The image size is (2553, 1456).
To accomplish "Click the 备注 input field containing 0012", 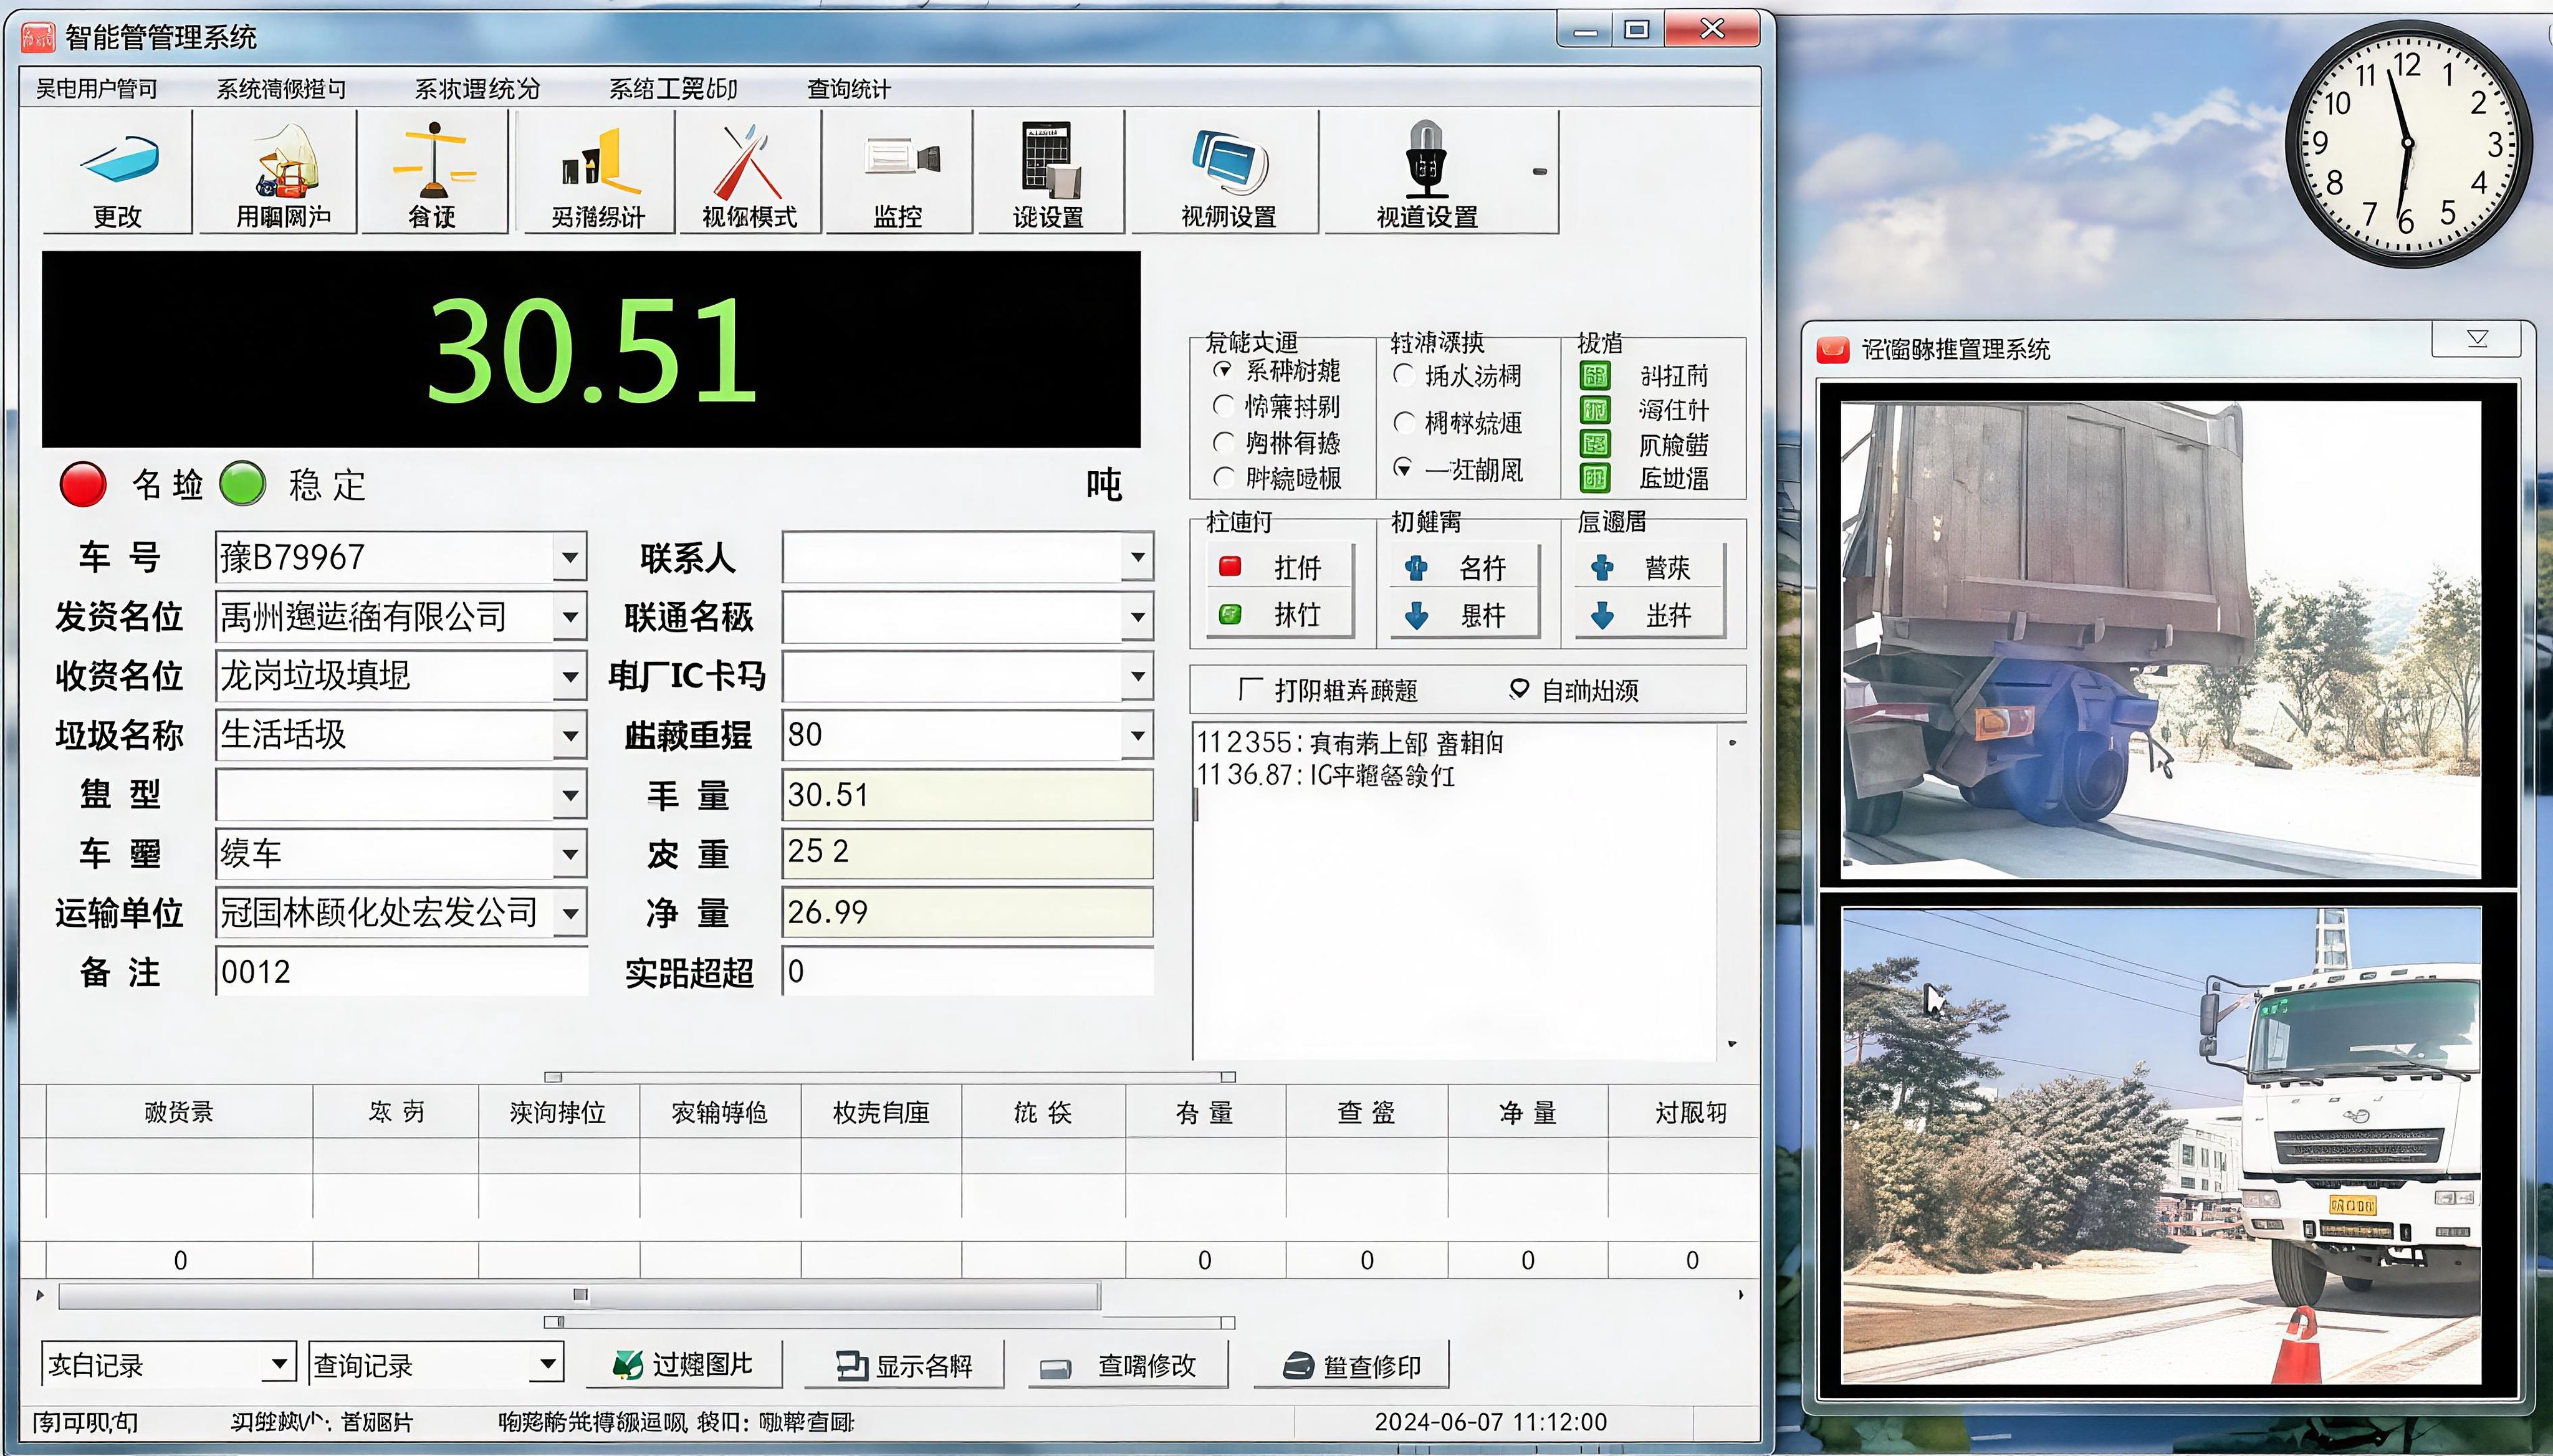I will [401, 971].
